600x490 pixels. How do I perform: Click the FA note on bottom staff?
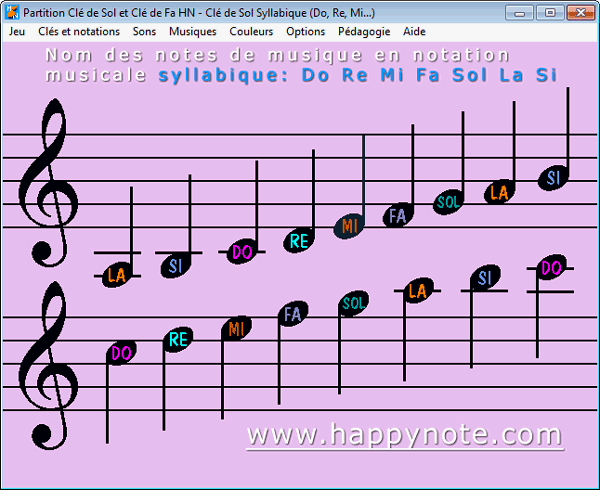[x=293, y=314]
